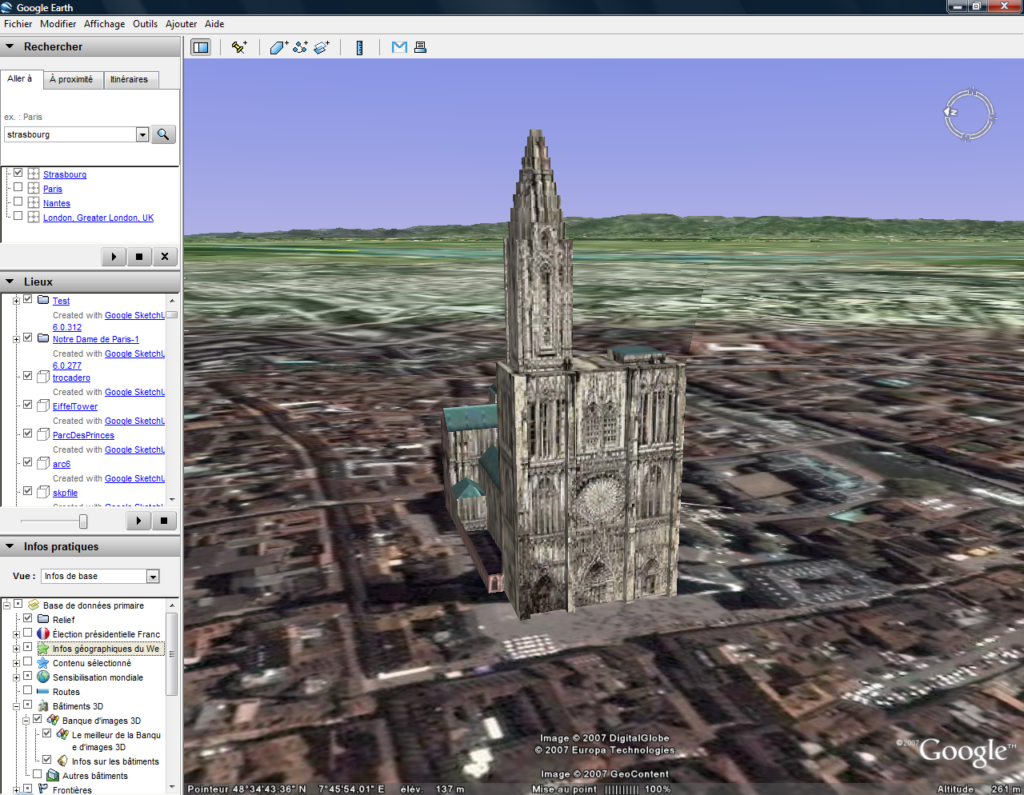Collapse the Bâtiments 3D tree node

(x=16, y=706)
